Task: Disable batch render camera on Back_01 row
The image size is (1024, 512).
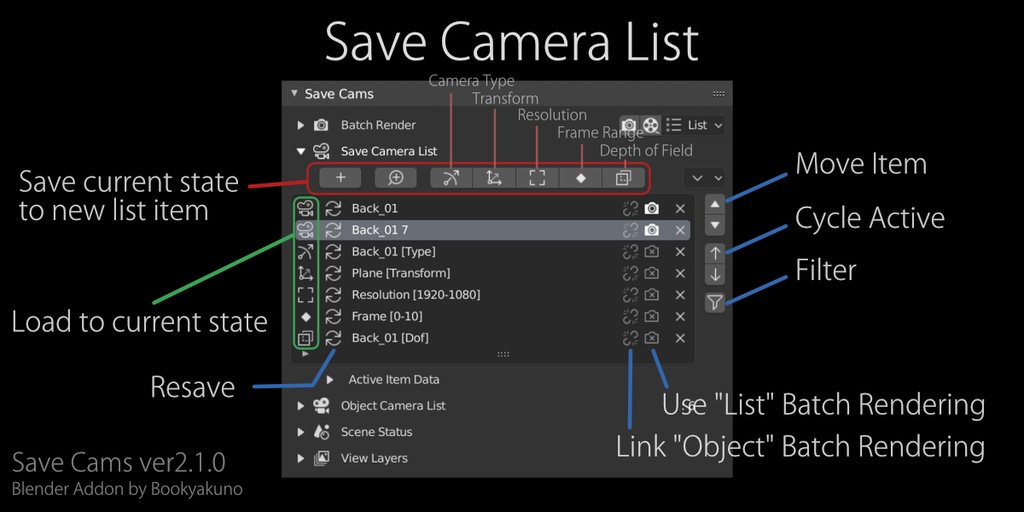Action: (x=651, y=208)
